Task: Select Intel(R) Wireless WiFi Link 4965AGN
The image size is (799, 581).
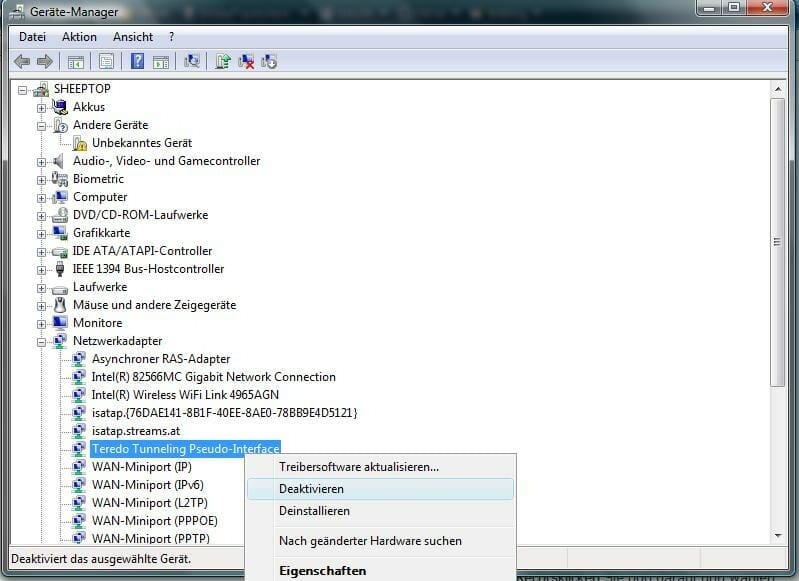Action: (x=185, y=395)
